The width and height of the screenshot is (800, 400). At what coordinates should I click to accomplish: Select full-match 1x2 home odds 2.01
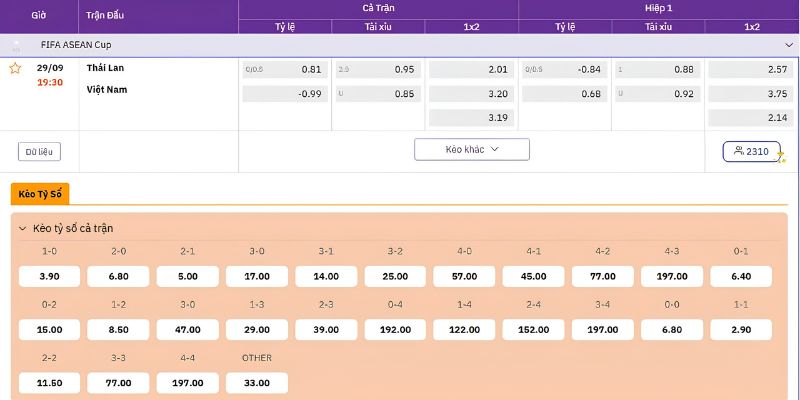click(471, 69)
